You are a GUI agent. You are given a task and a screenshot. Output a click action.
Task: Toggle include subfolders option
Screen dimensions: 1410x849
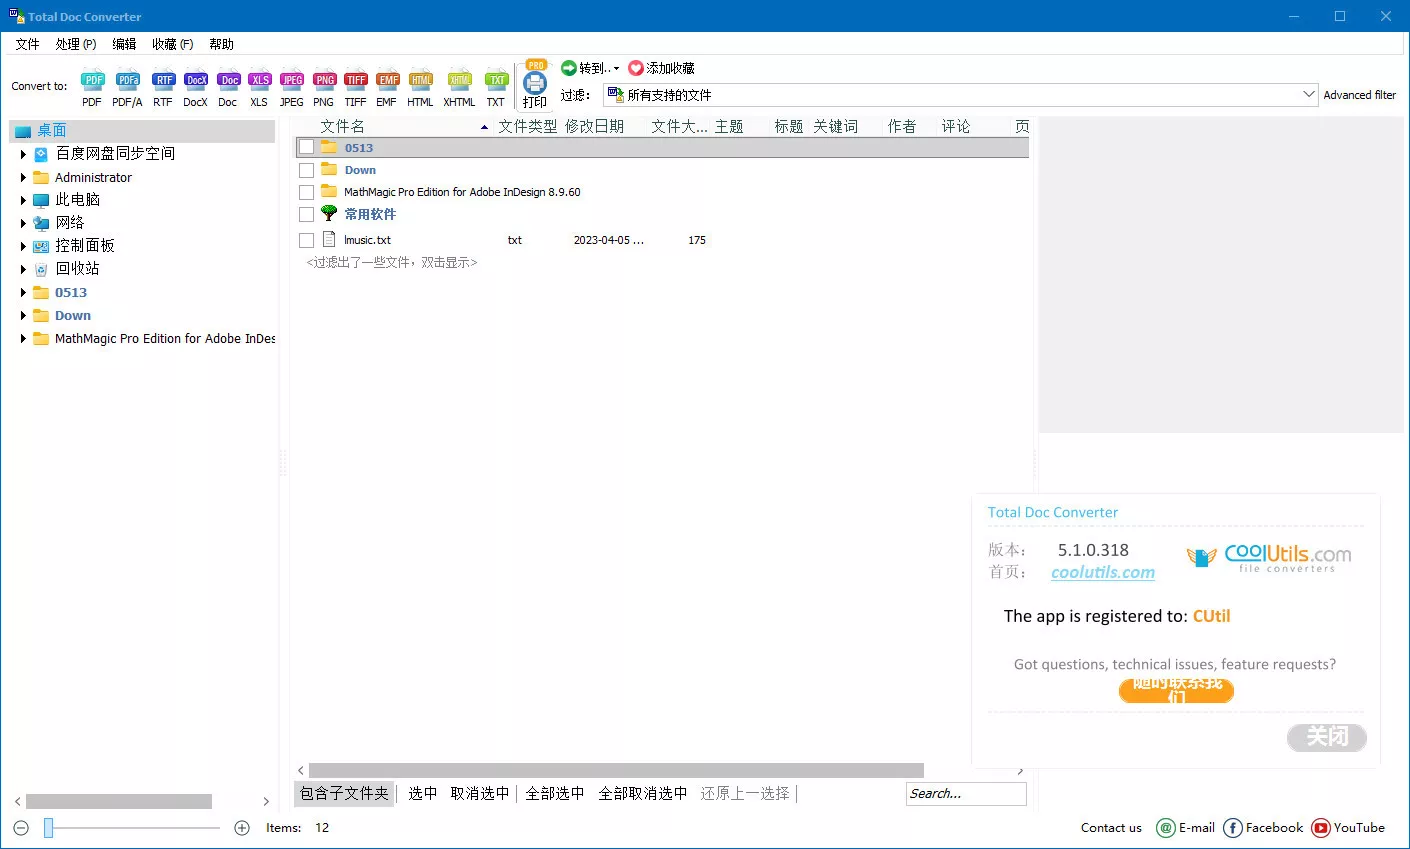click(x=344, y=793)
